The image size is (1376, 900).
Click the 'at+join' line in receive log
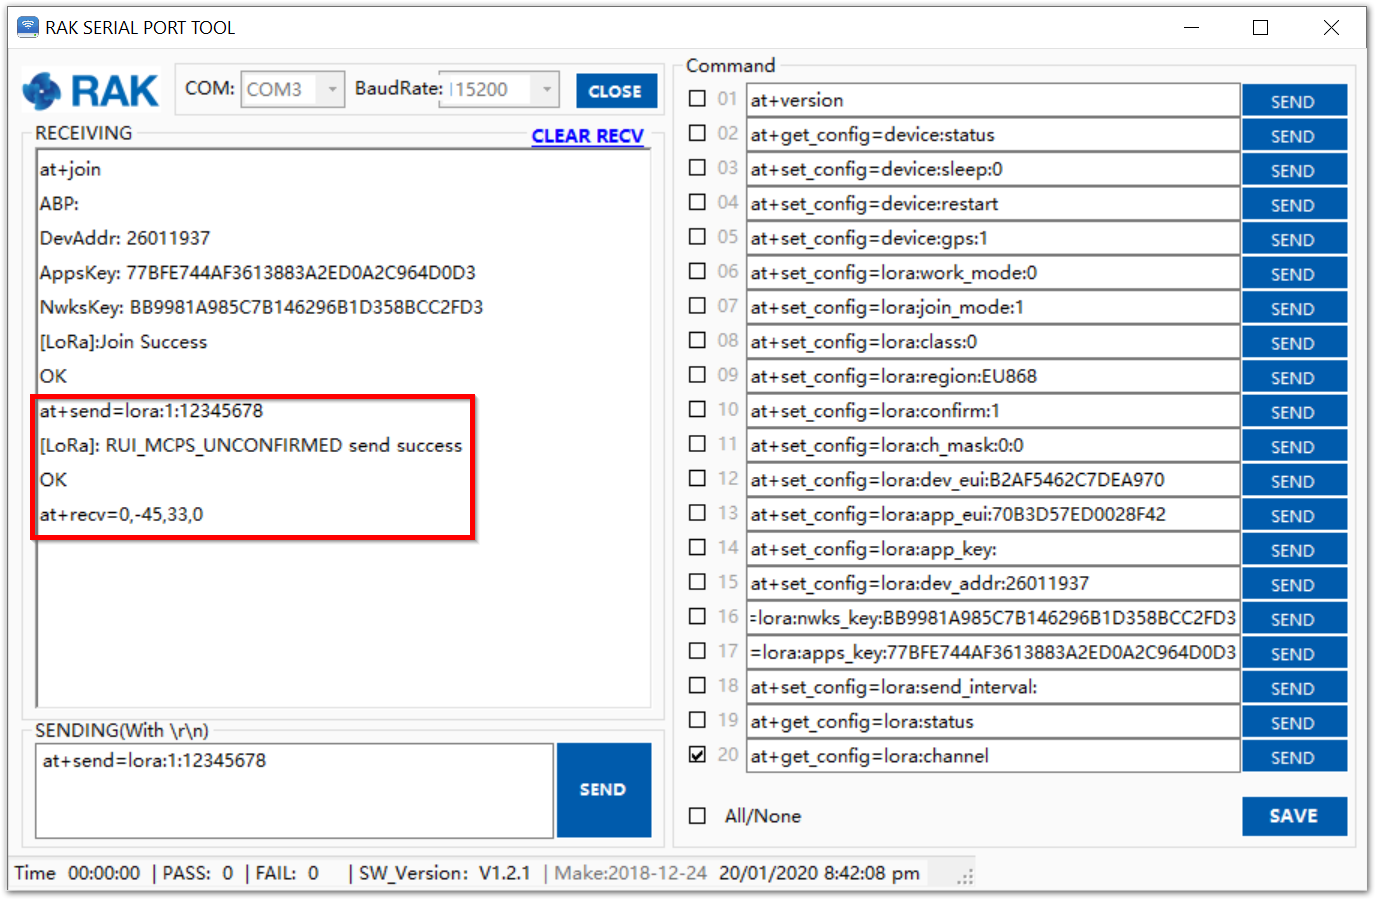tap(70, 169)
